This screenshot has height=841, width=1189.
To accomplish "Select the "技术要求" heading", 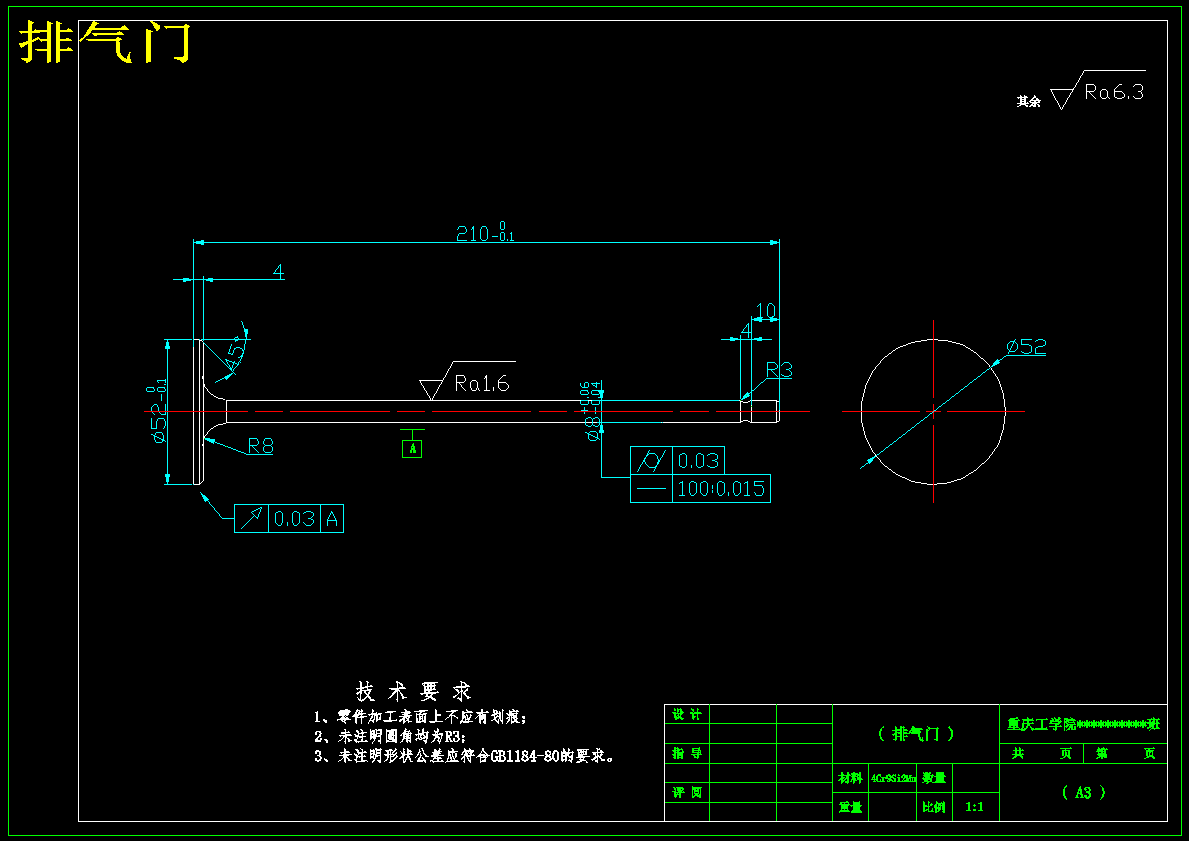I will click(414, 691).
